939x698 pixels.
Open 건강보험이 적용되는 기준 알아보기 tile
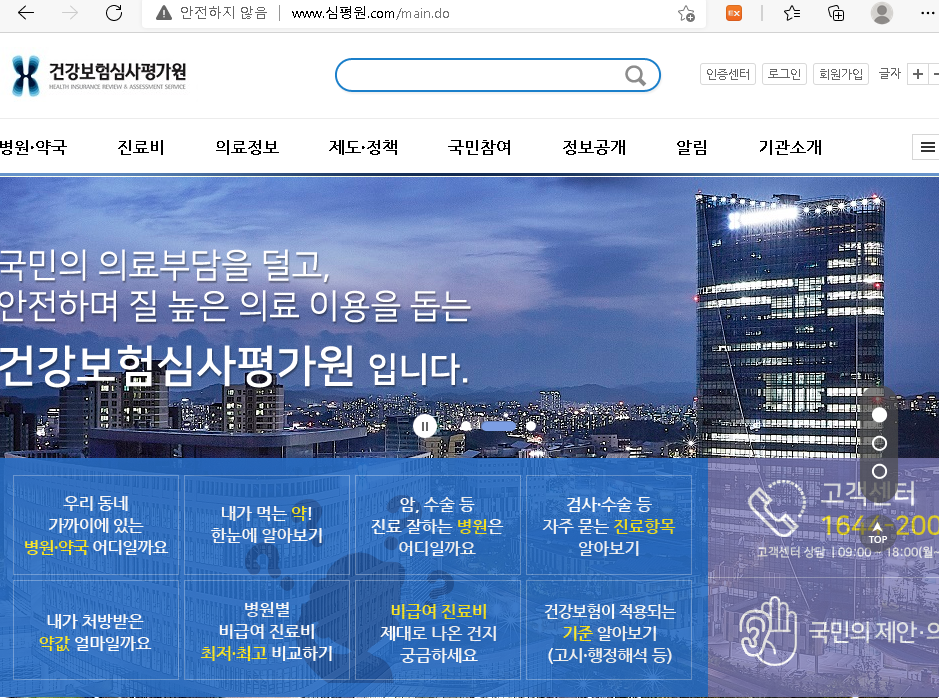(609, 630)
